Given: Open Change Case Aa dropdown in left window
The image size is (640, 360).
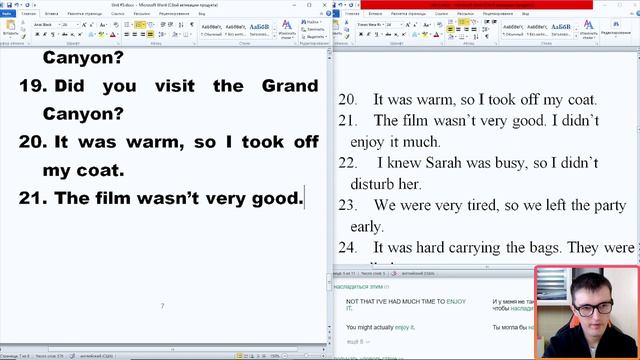Looking at the screenshot, I should tap(103, 25).
